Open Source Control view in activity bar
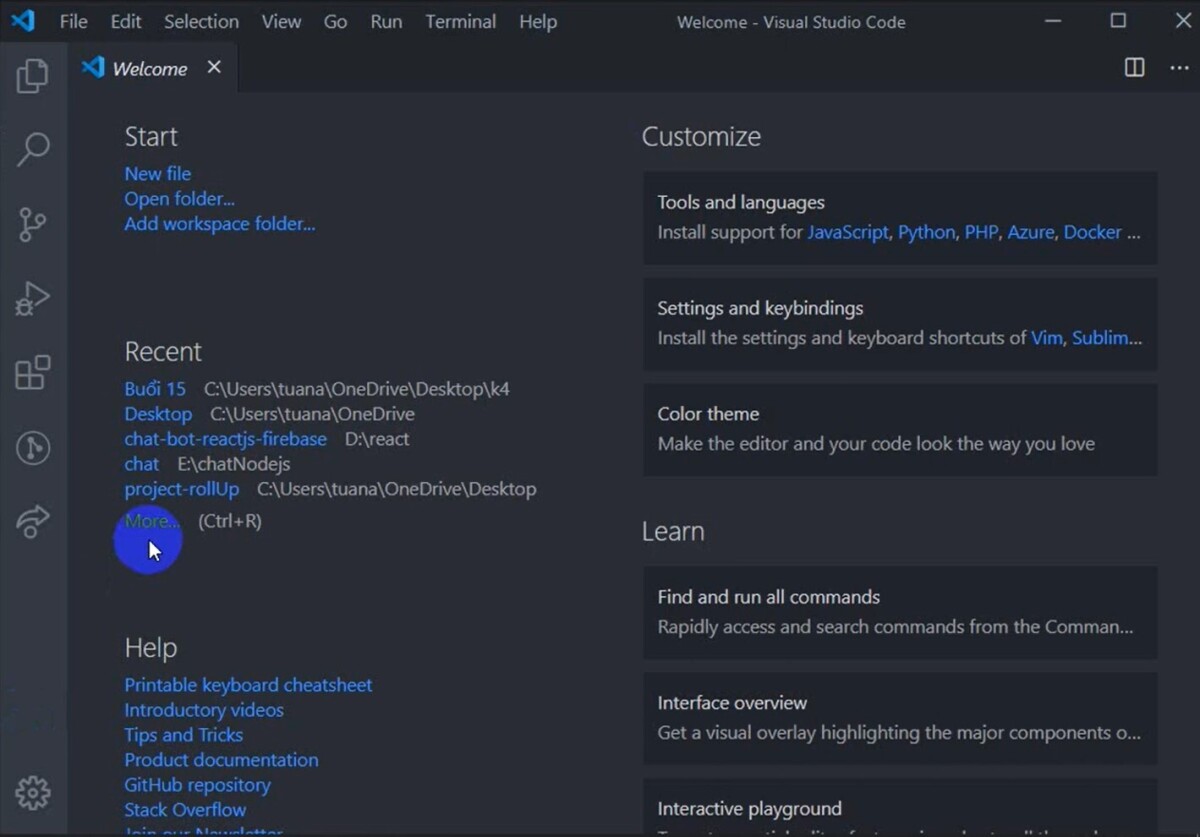Image resolution: width=1200 pixels, height=837 pixels. (33, 224)
